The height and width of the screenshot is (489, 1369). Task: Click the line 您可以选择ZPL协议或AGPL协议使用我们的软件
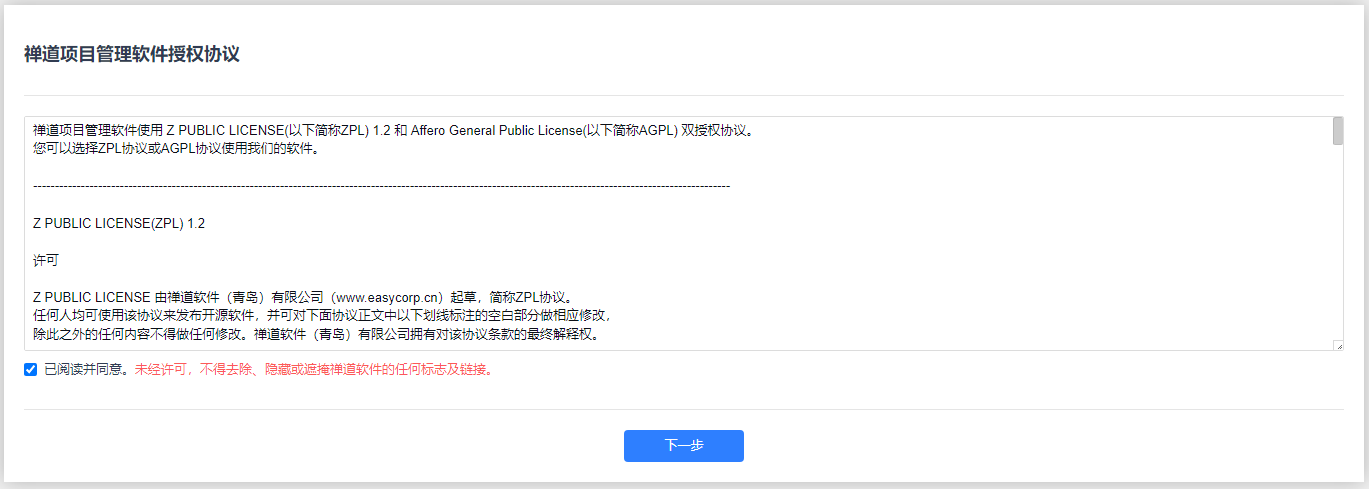(176, 149)
